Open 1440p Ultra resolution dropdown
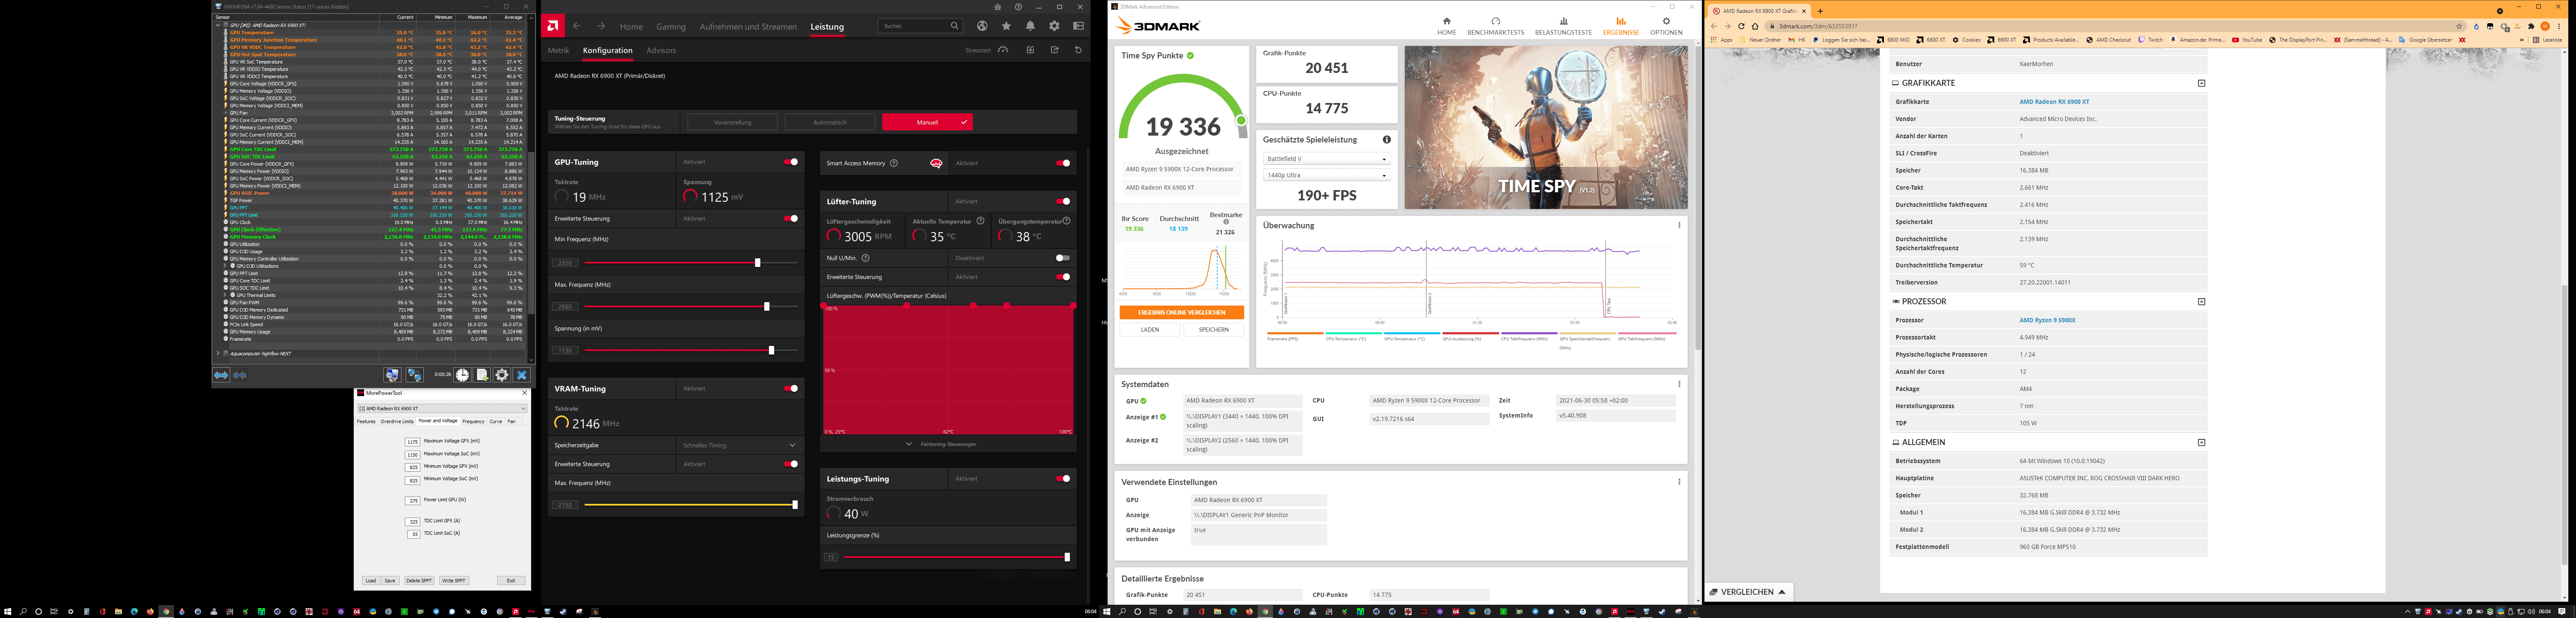The image size is (2576, 618). (x=1326, y=175)
